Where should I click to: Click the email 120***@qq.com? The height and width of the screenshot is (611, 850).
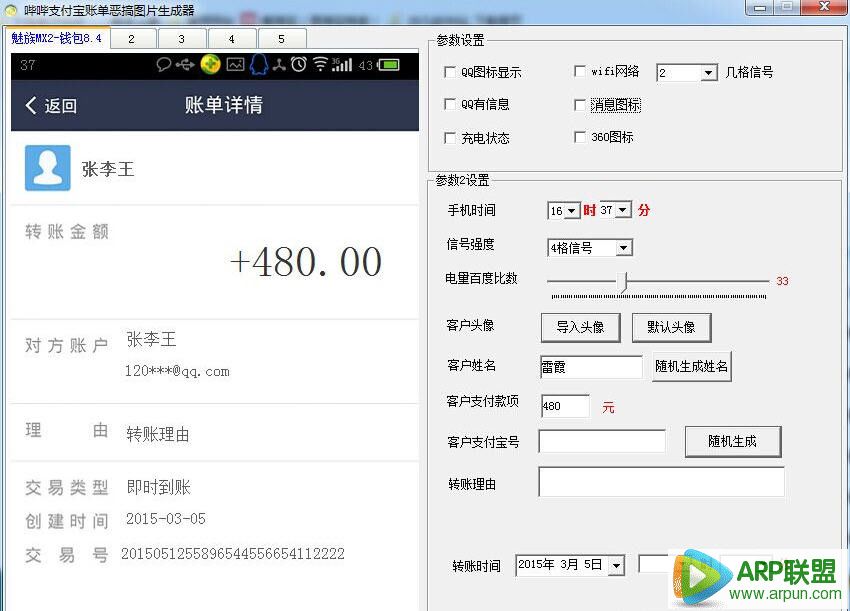pyautogui.click(x=177, y=371)
